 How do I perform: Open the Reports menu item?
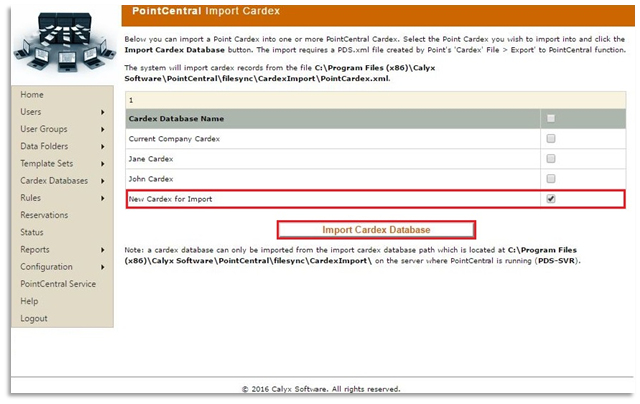(x=35, y=249)
